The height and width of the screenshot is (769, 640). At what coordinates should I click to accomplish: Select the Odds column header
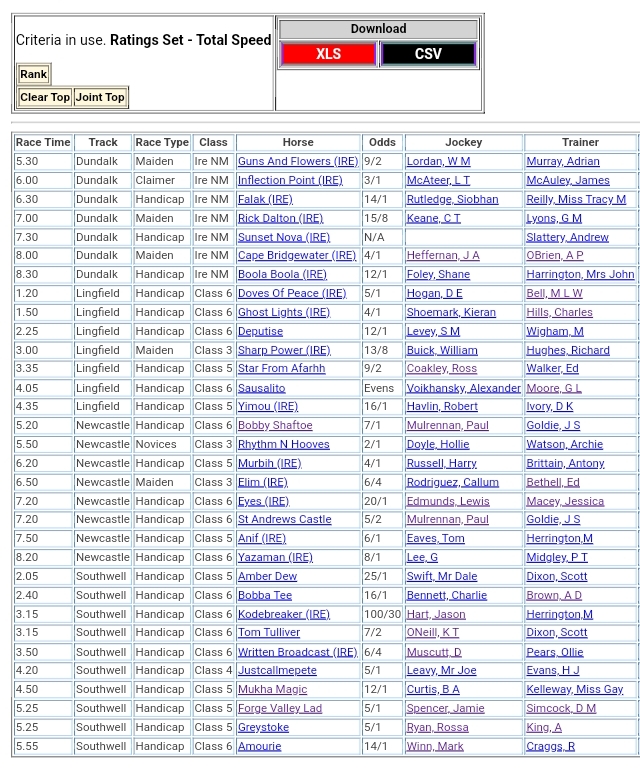[x=381, y=142]
